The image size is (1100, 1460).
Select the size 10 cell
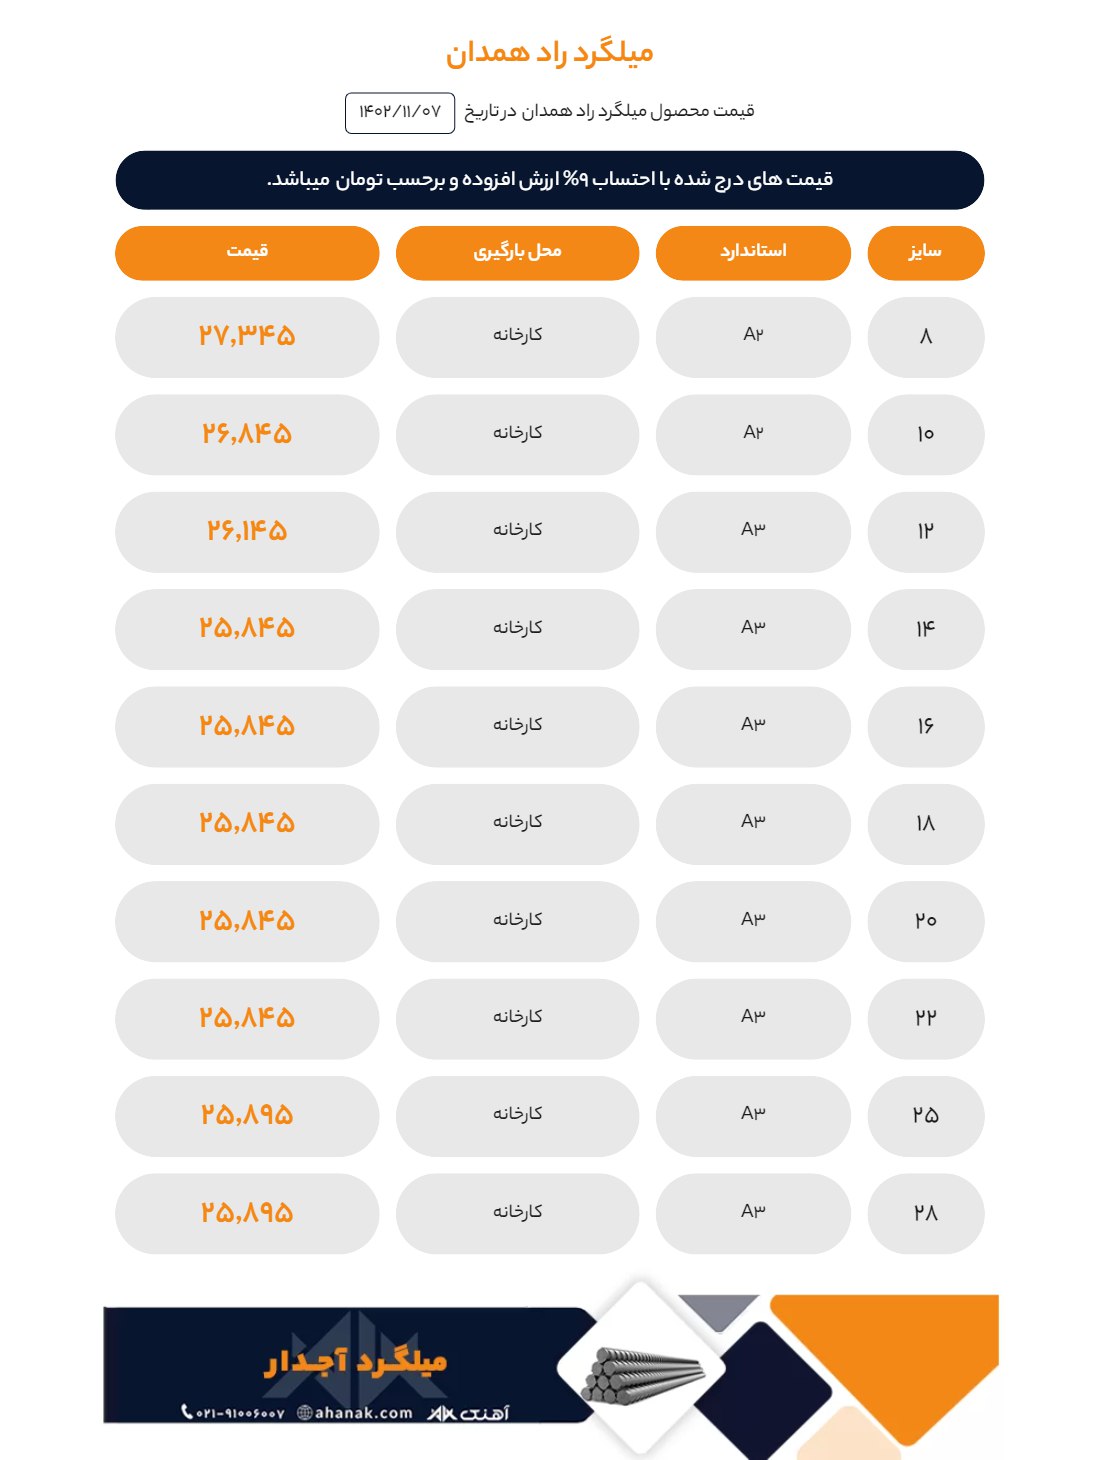(925, 434)
